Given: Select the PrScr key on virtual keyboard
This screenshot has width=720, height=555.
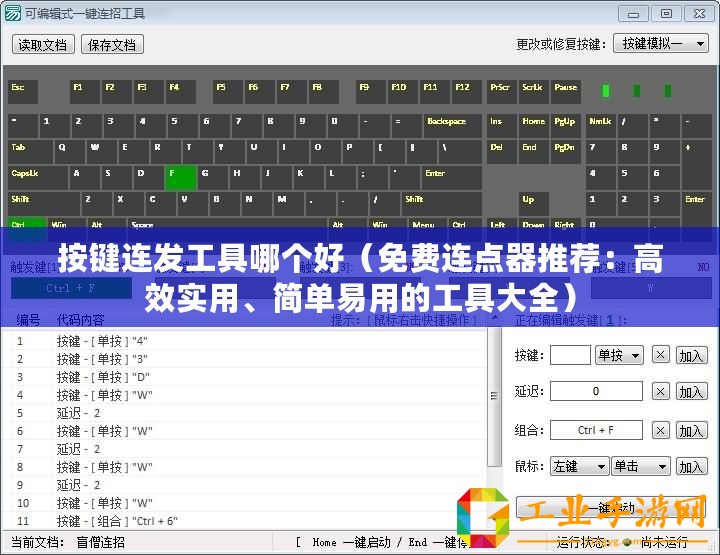Looking at the screenshot, I should pyautogui.click(x=502, y=92).
